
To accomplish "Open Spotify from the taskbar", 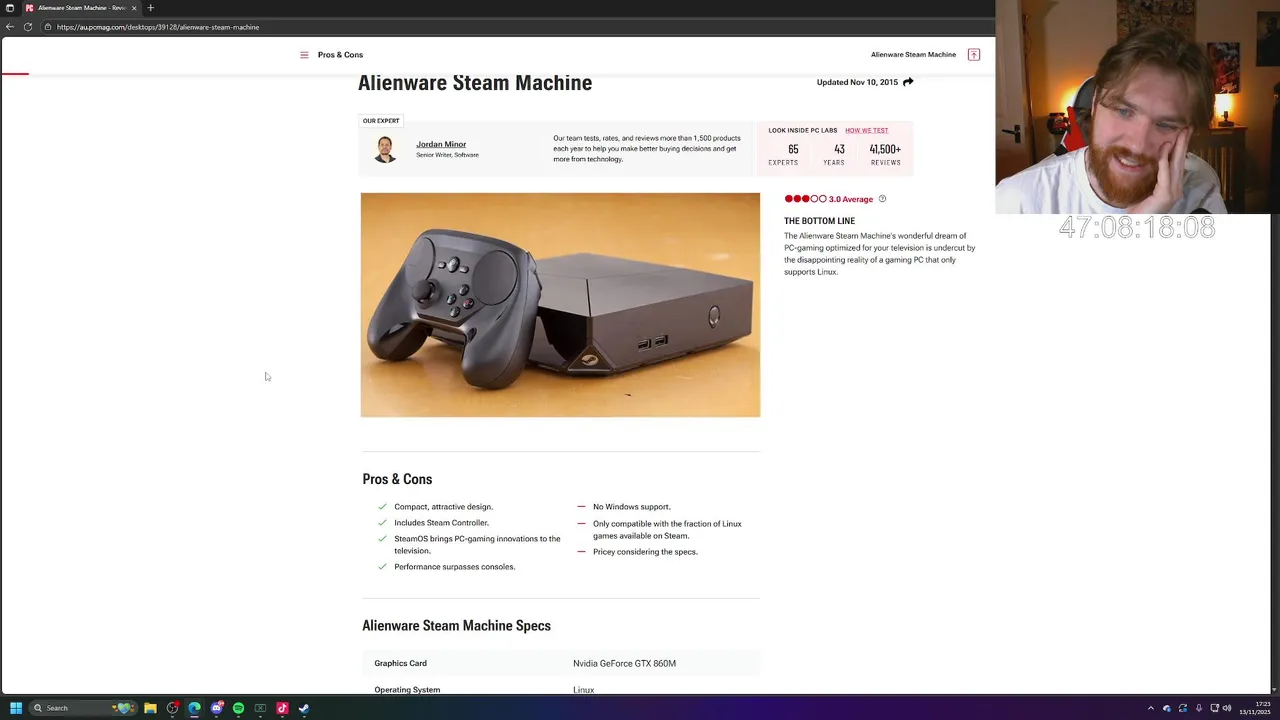I will (238, 708).
